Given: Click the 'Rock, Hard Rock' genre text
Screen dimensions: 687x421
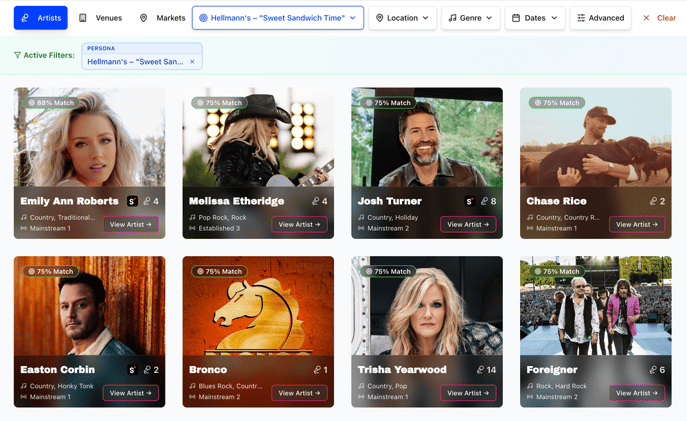Looking at the screenshot, I should pyautogui.click(x=561, y=386).
